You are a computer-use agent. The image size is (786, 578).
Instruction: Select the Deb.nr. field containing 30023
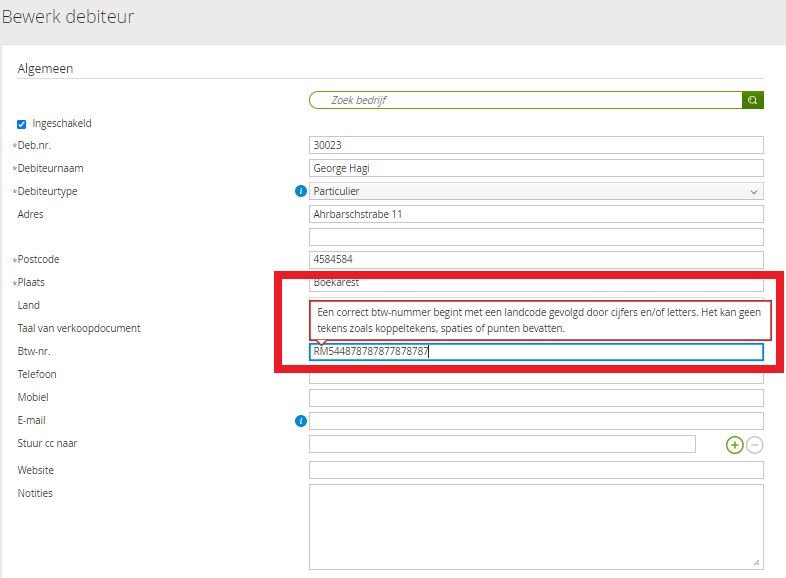click(536, 145)
